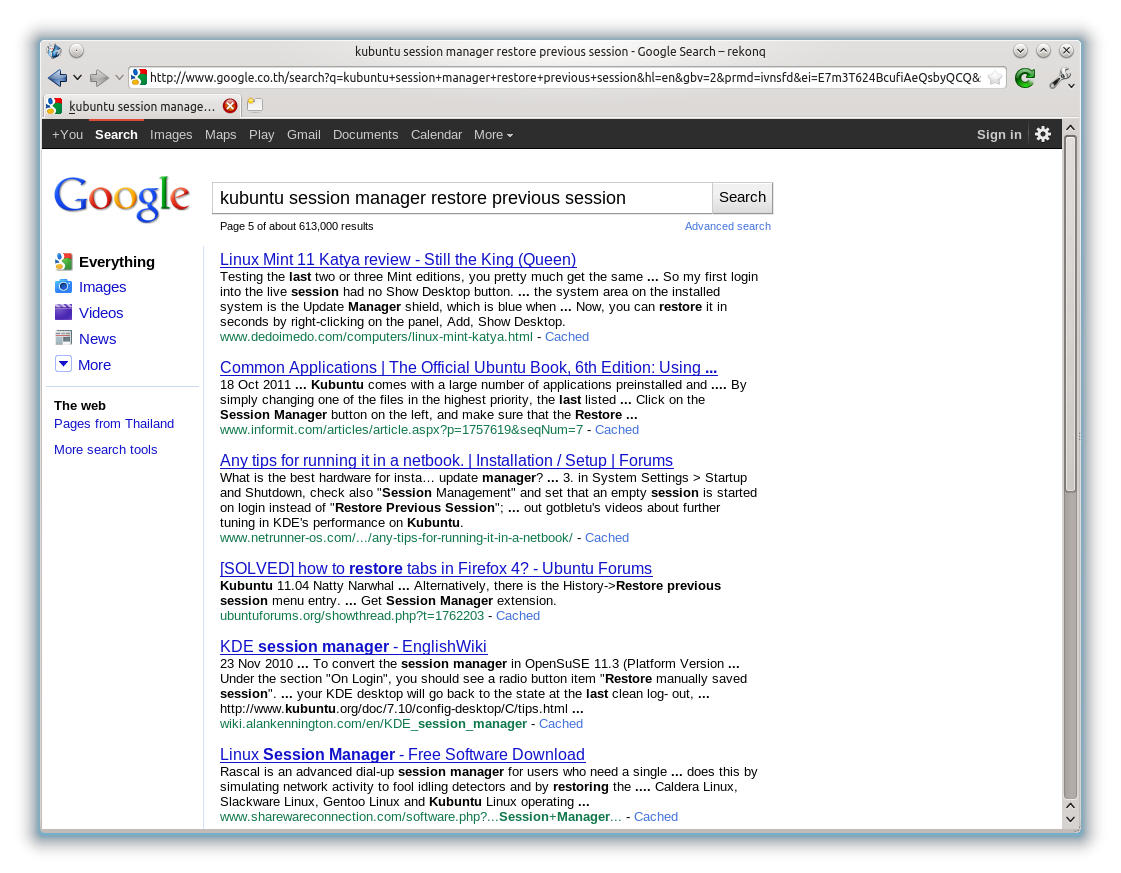Open the rekonq tools wrench icon
The image size is (1121, 873).
(1060, 78)
